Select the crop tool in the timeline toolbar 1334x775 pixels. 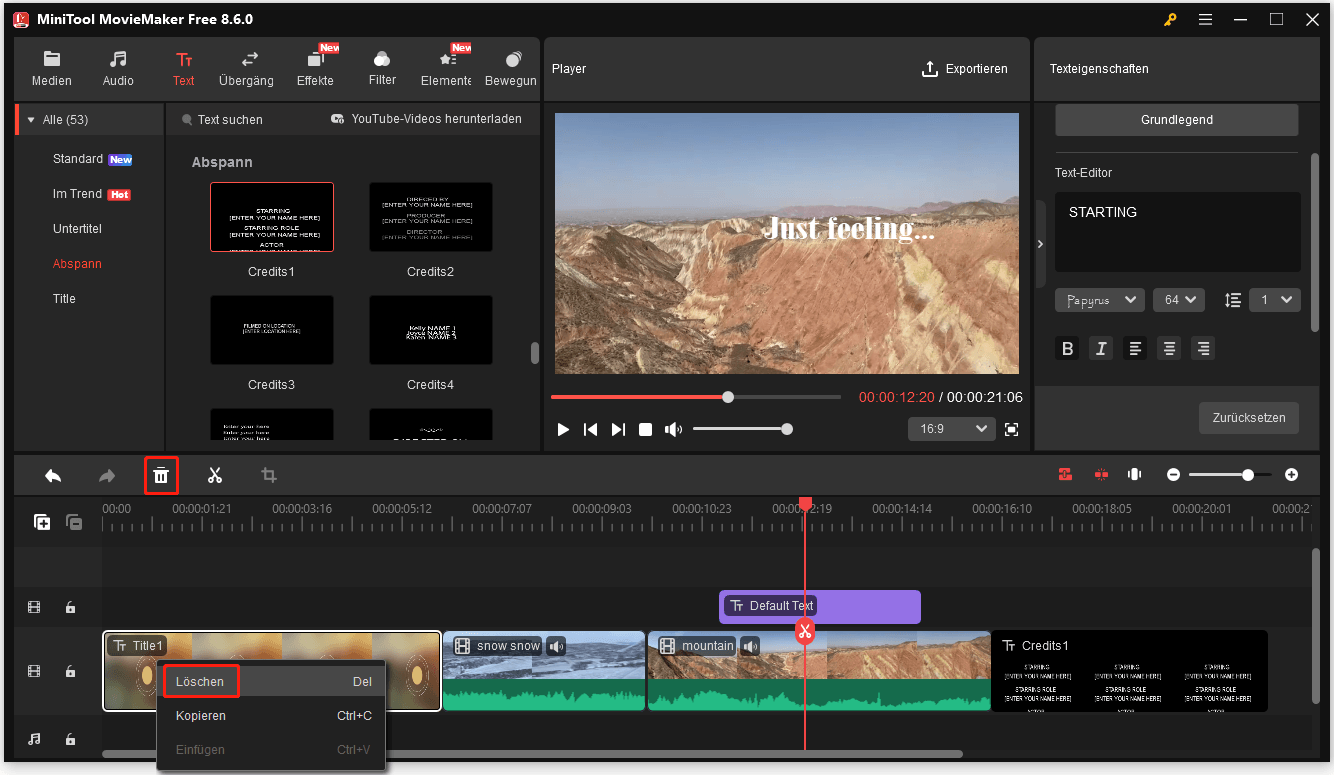click(267, 475)
